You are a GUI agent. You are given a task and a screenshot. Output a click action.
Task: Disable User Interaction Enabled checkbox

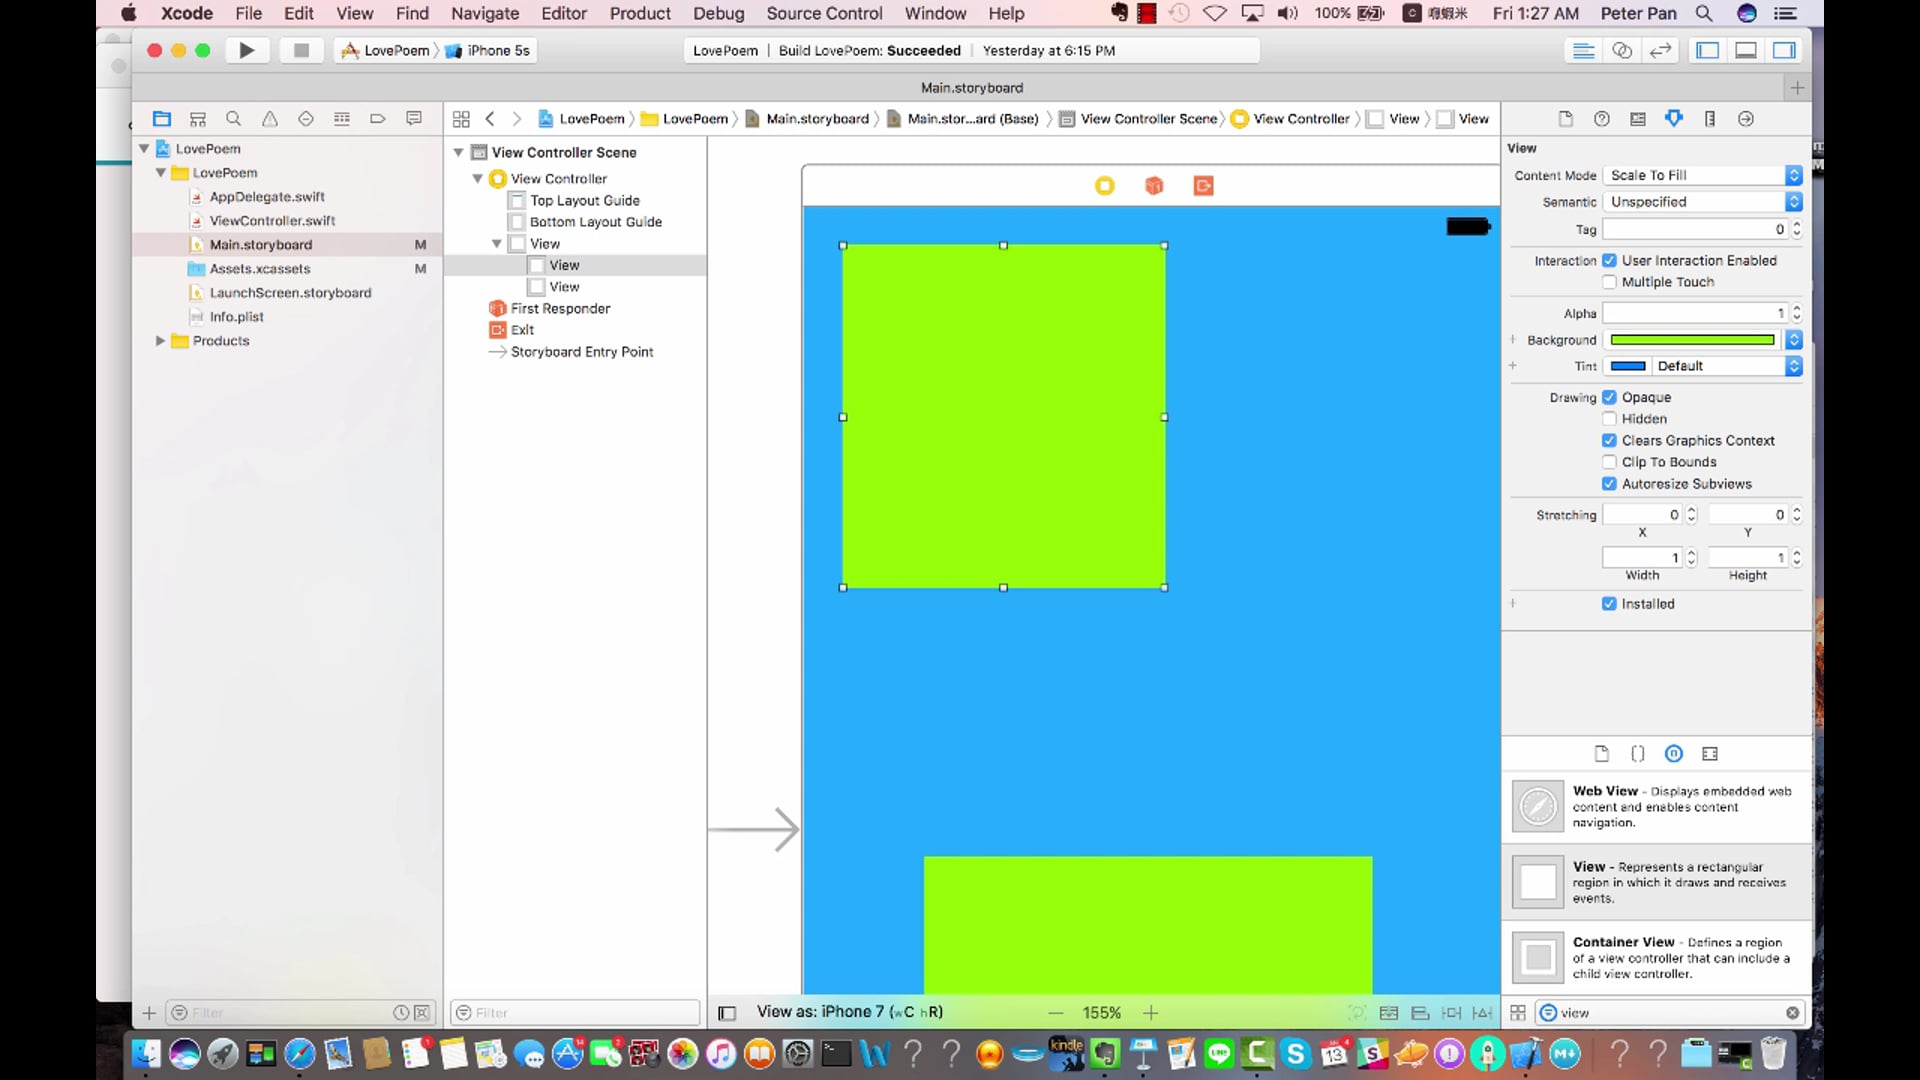coord(1609,260)
